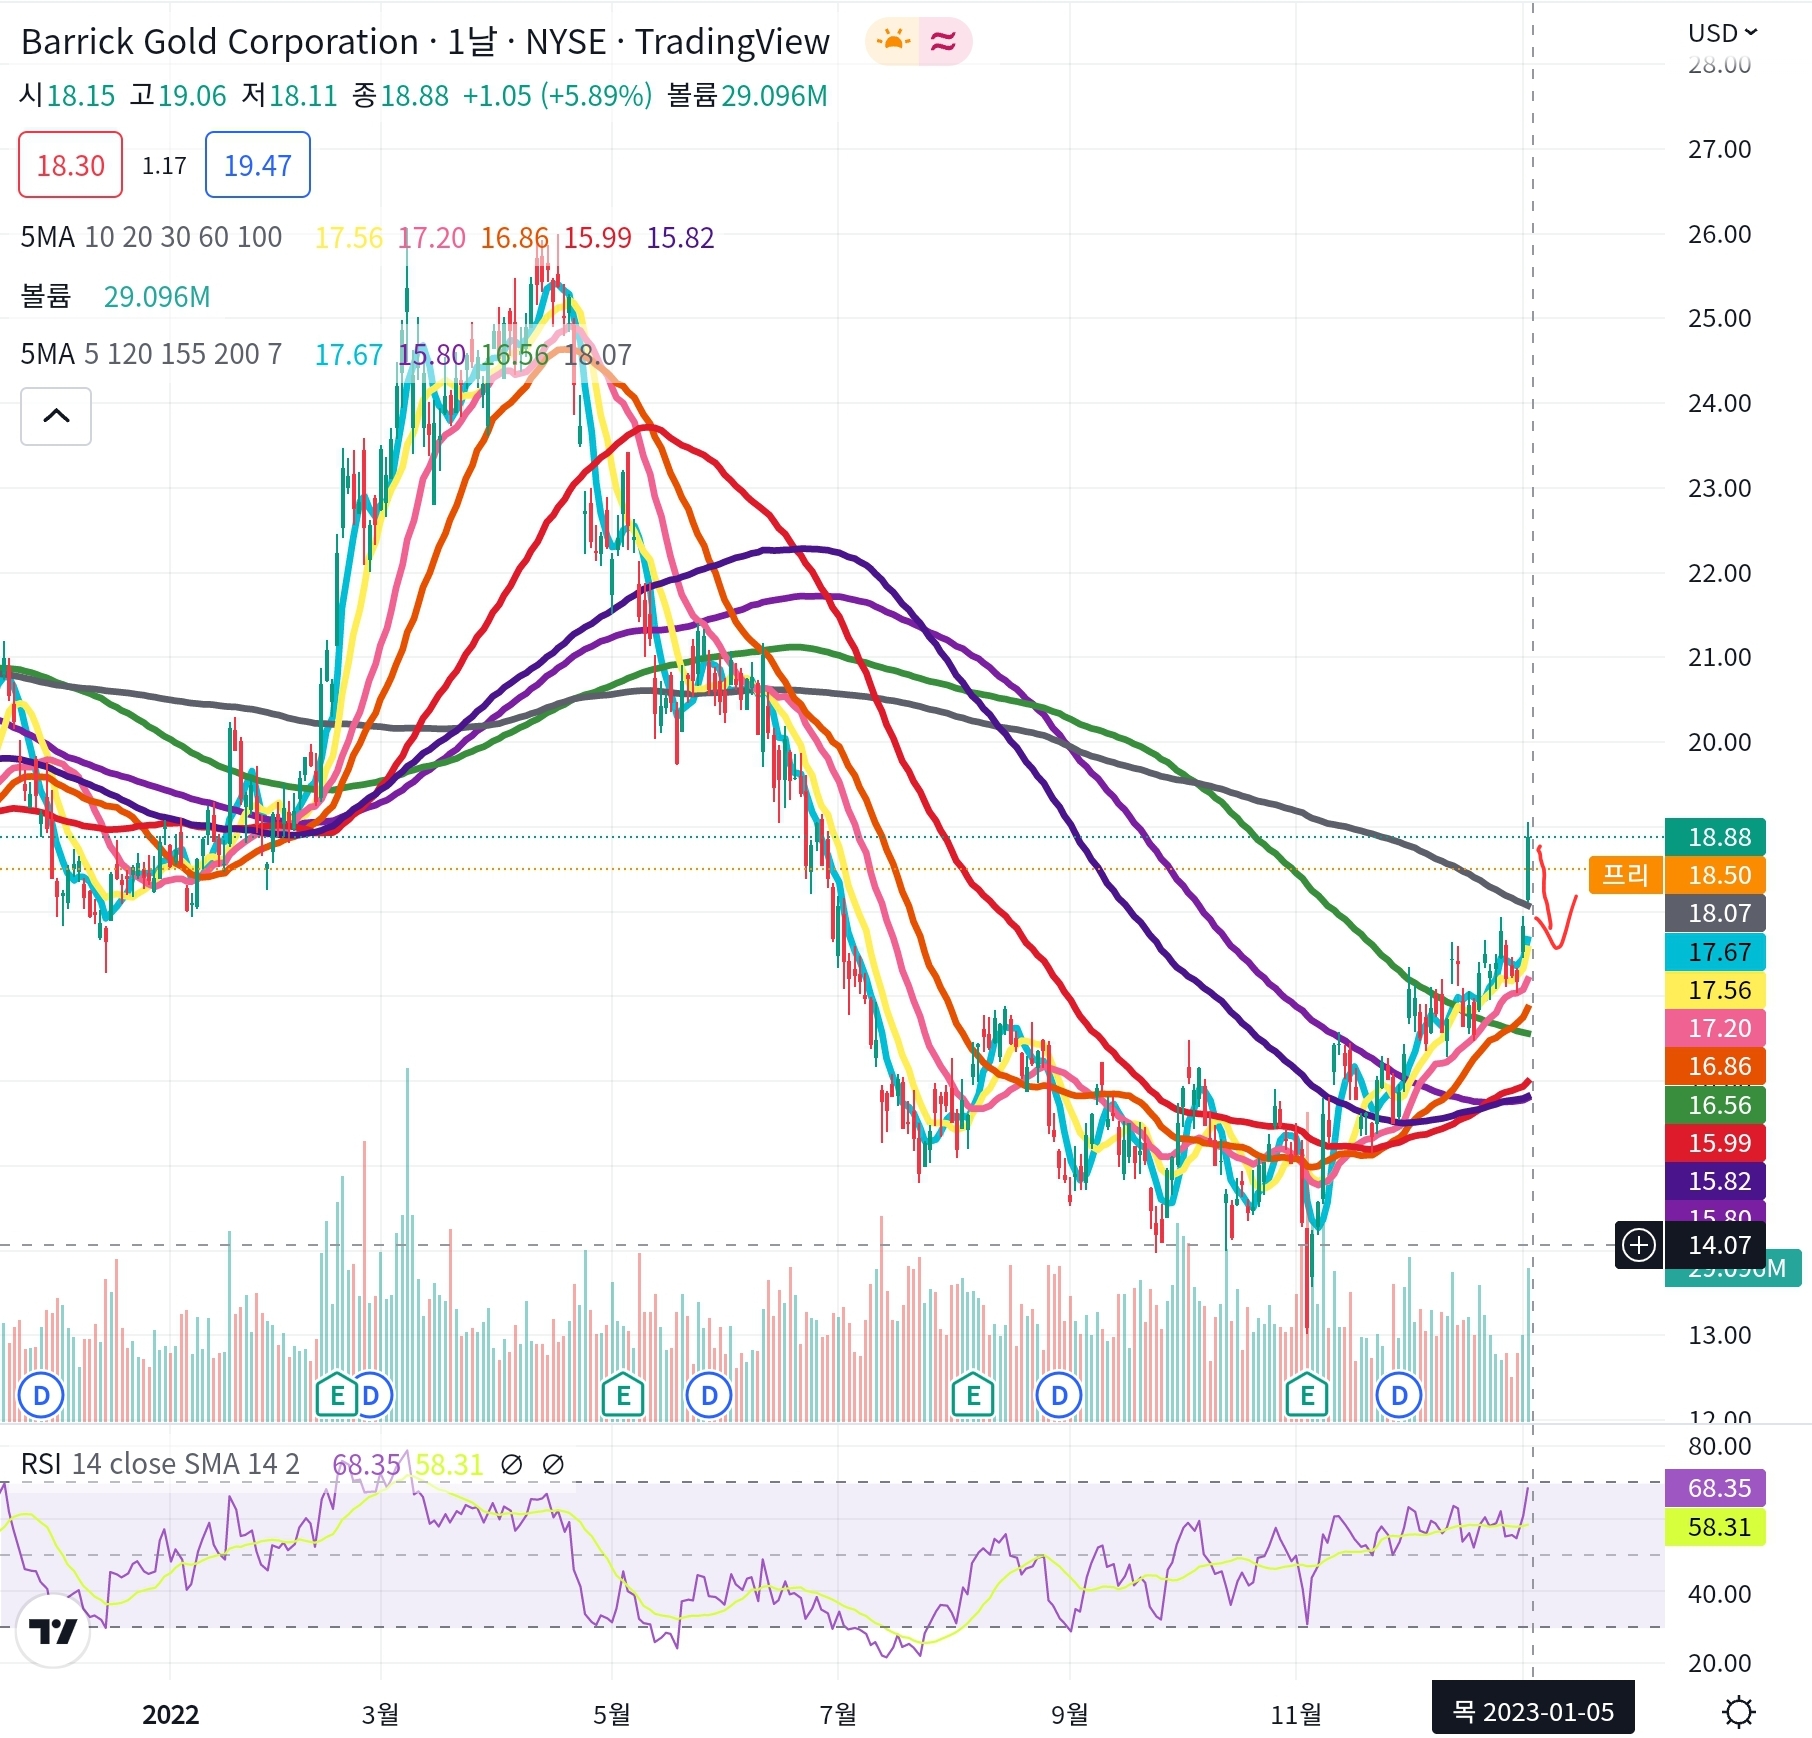The image size is (1812, 1738).
Task: Tap the gray 18.07 price-scale label
Action: (1715, 913)
